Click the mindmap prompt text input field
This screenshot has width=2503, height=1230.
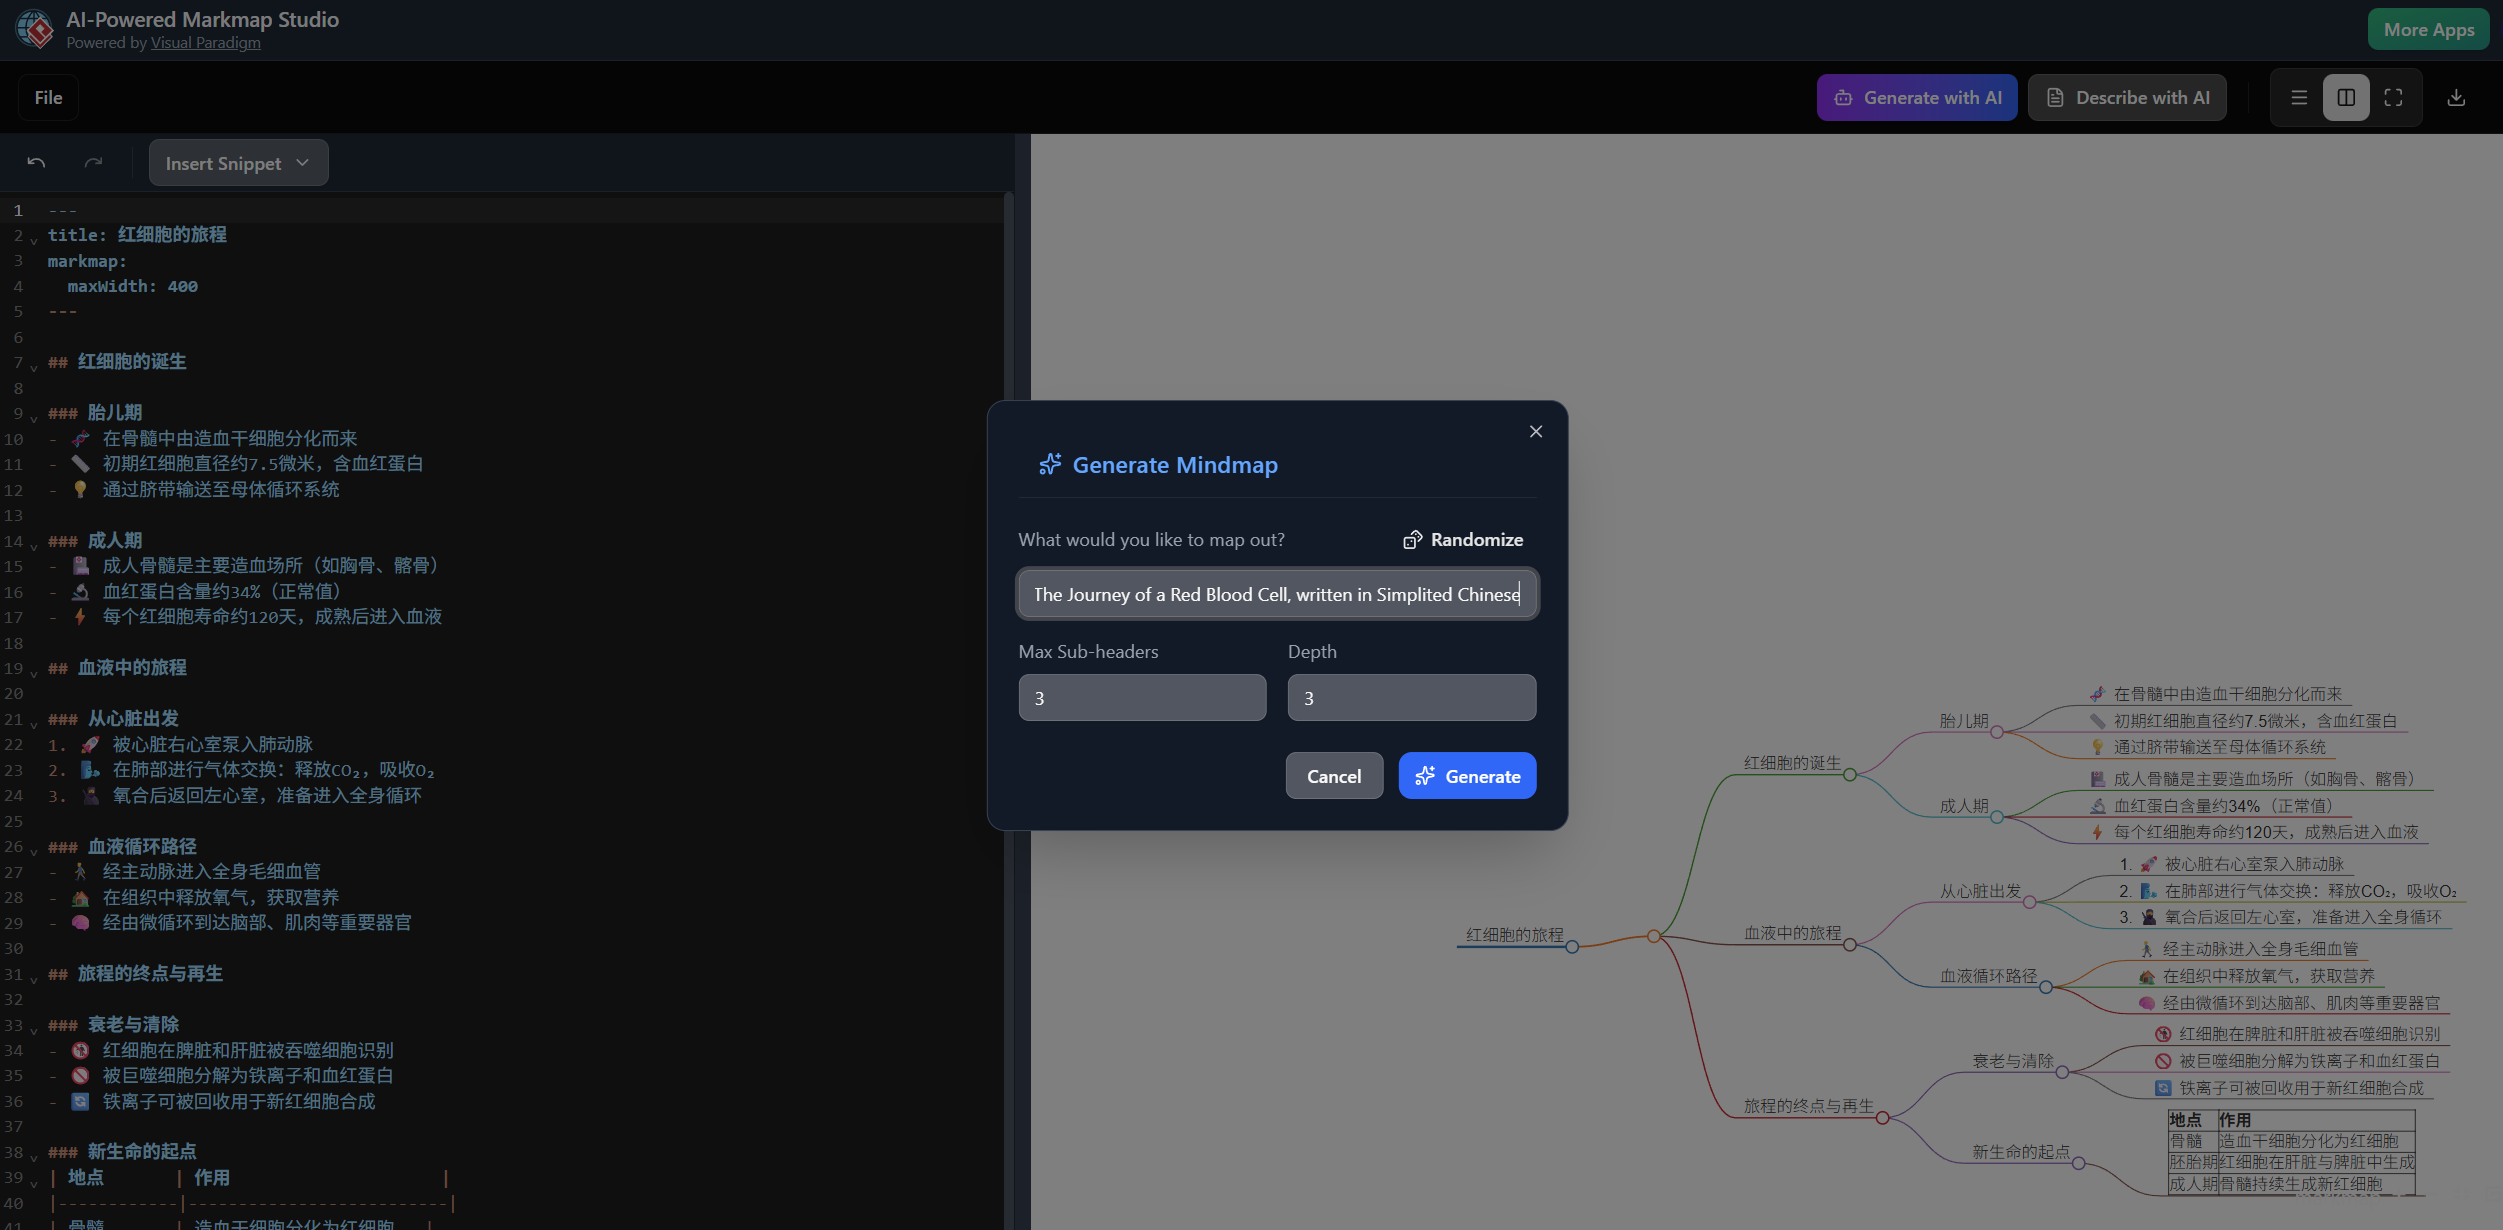click(x=1276, y=594)
